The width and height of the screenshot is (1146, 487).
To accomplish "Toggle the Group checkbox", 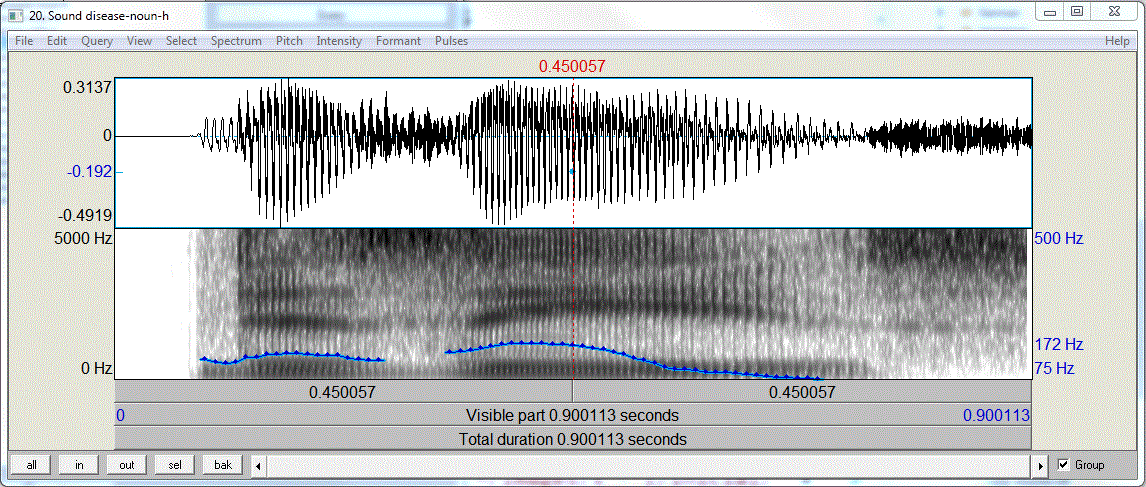I will [x=1063, y=465].
